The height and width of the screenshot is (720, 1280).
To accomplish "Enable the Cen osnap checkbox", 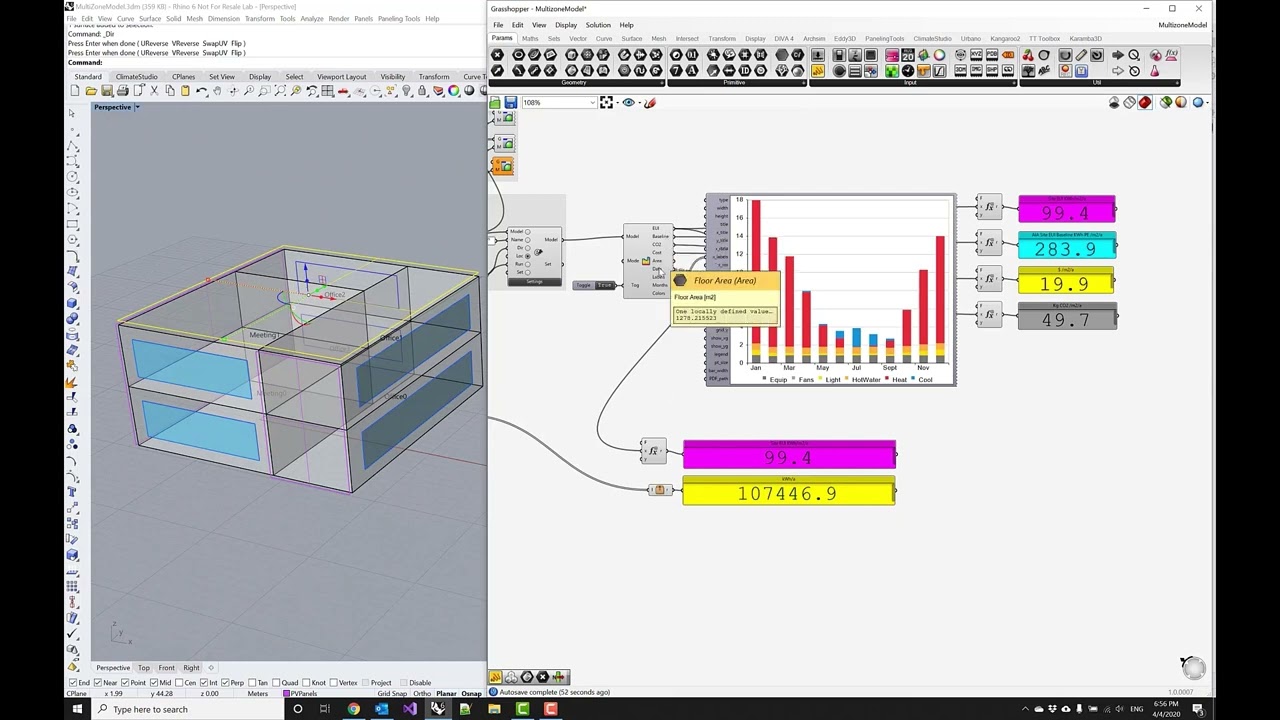I will [x=179, y=682].
